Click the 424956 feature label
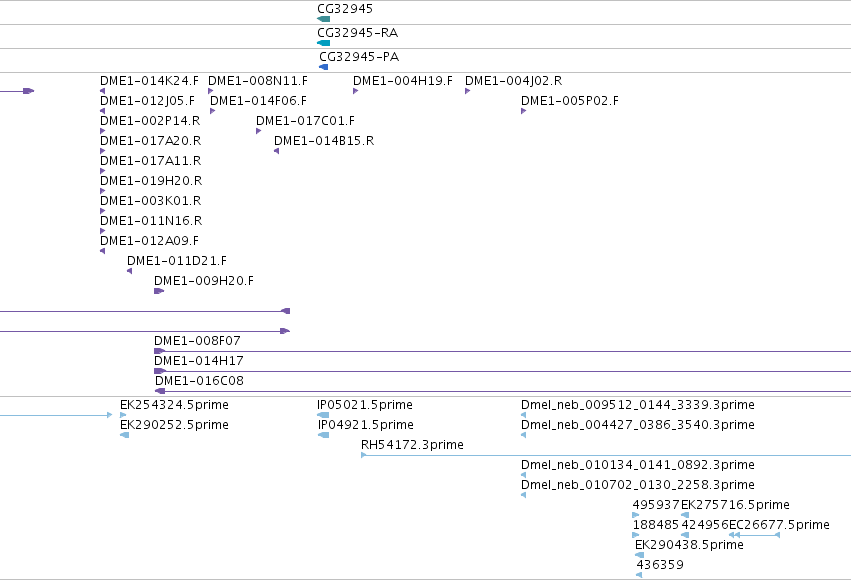The width and height of the screenshot is (851, 580). pyautogui.click(x=704, y=525)
